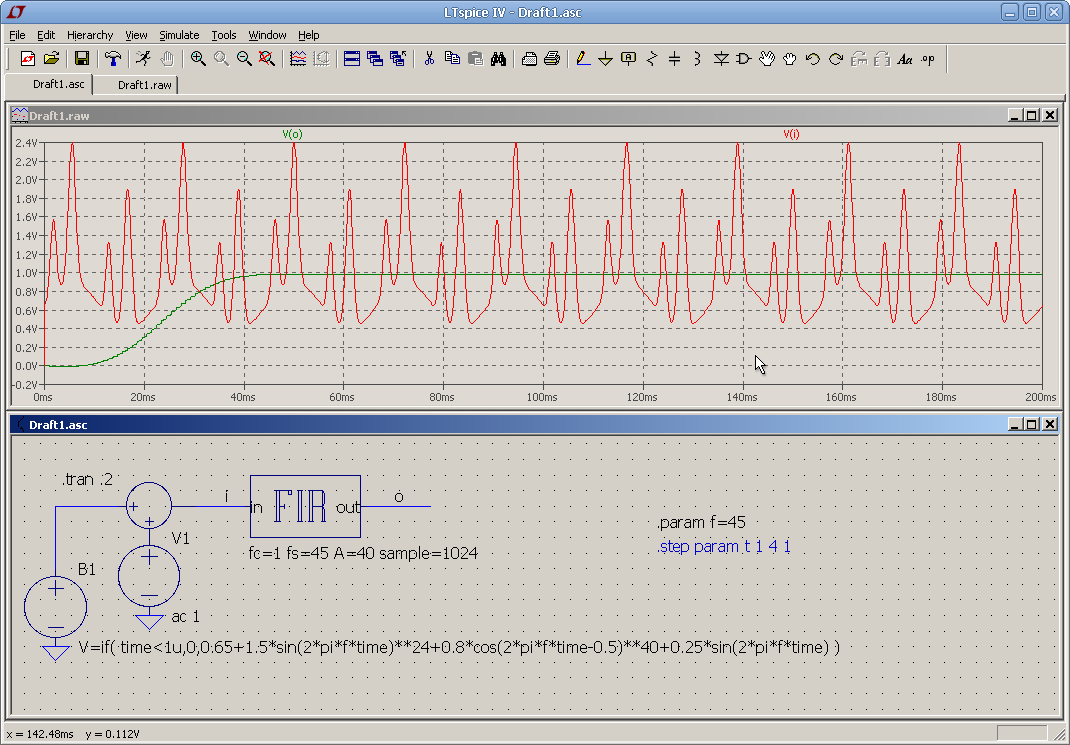
Task: Switch to the Draft1.raw tab
Action: pos(144,85)
